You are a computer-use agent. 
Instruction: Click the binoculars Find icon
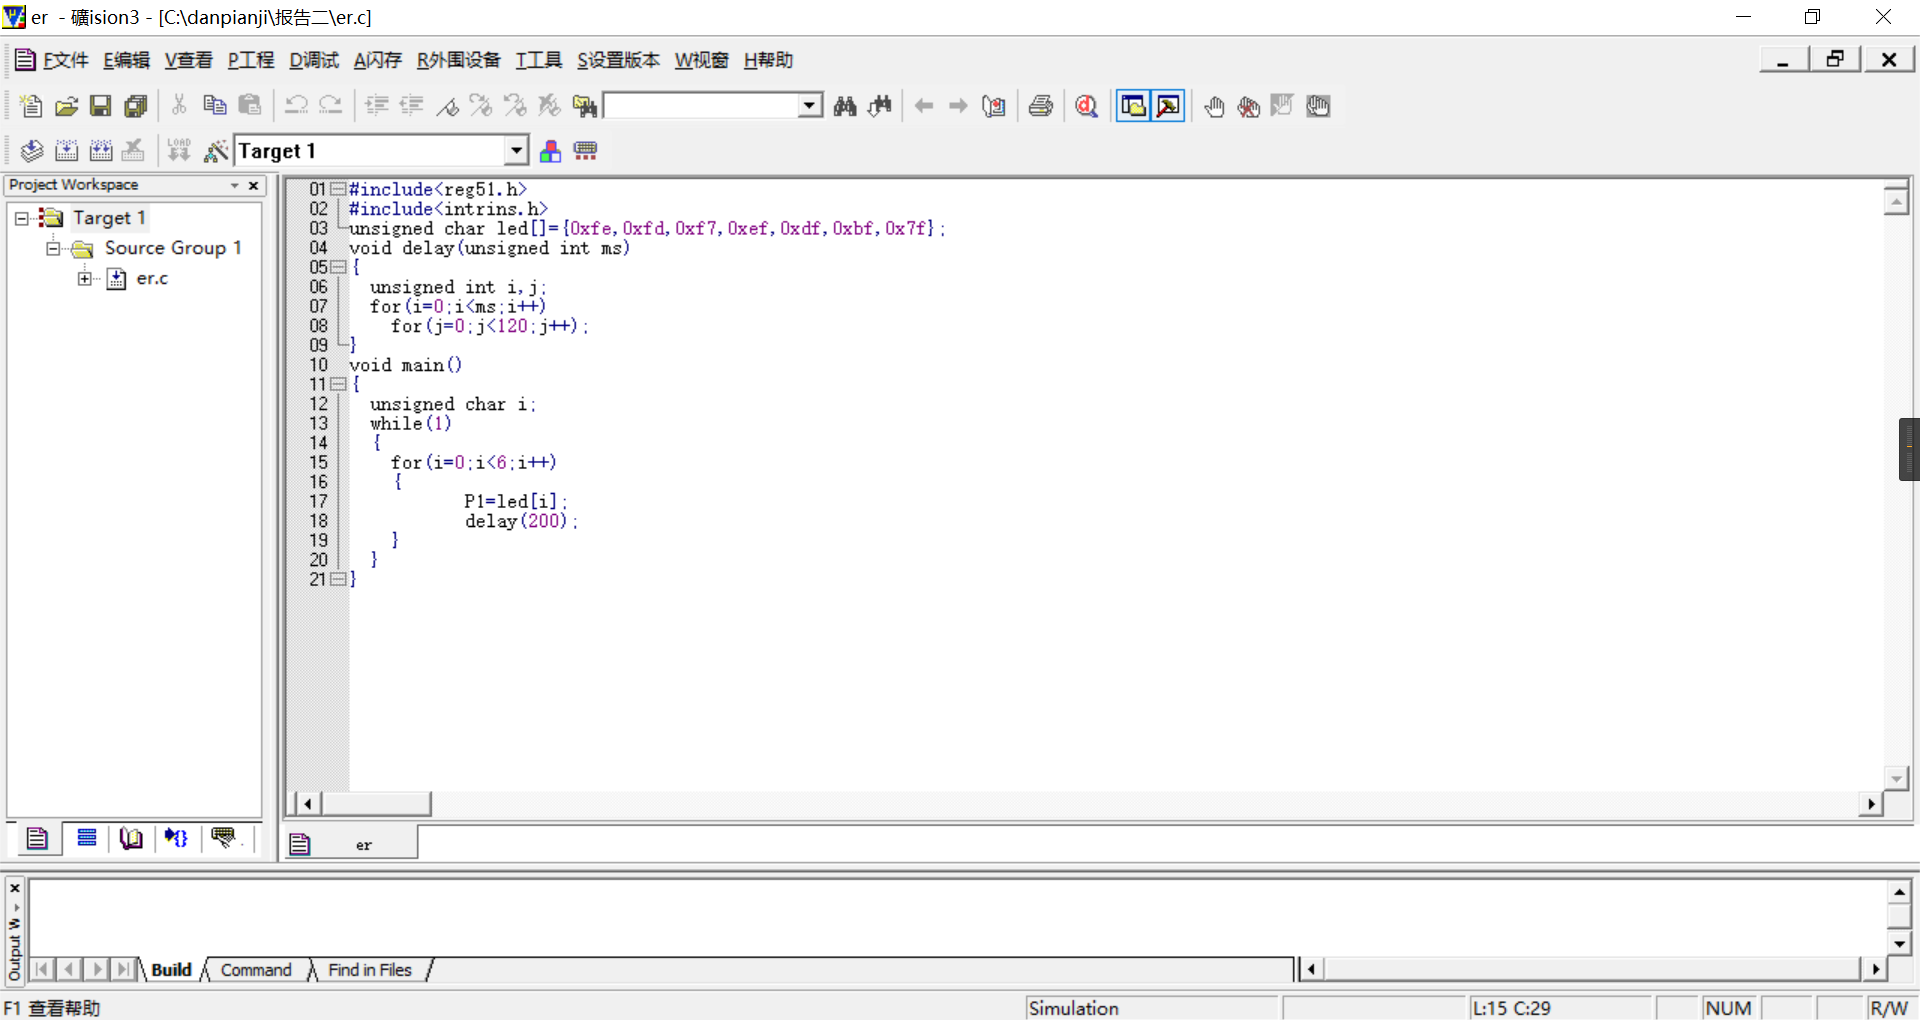click(x=845, y=106)
